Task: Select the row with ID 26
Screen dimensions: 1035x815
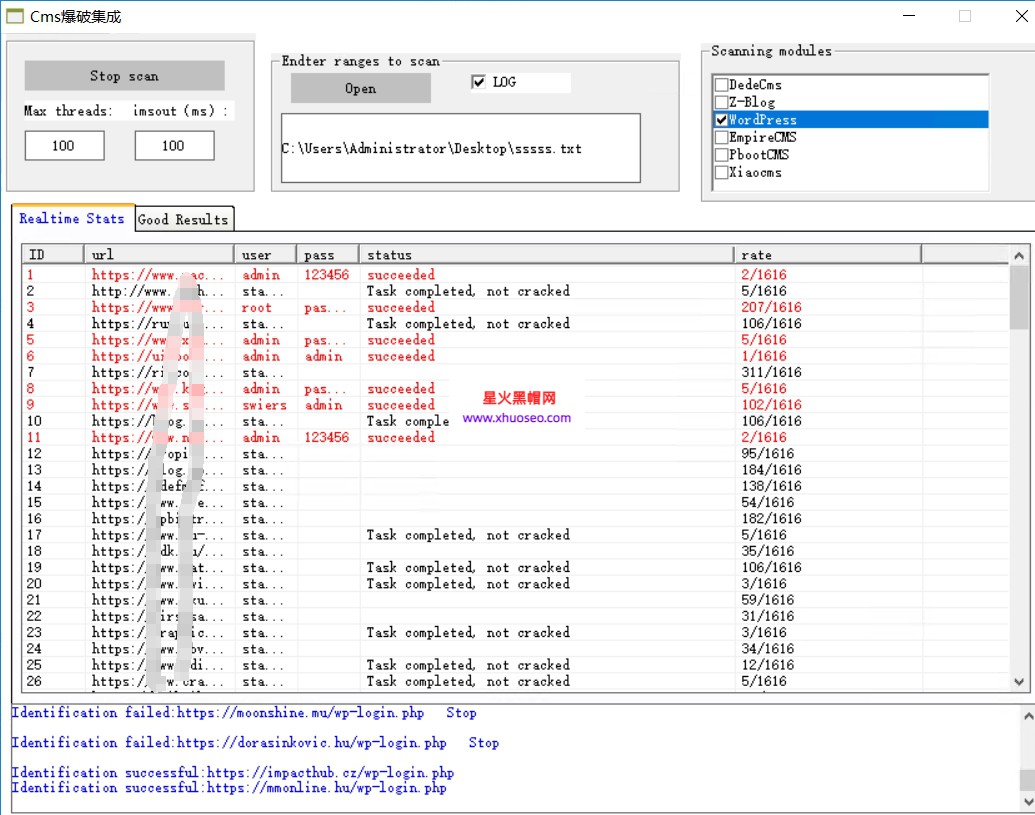Action: click(515, 681)
